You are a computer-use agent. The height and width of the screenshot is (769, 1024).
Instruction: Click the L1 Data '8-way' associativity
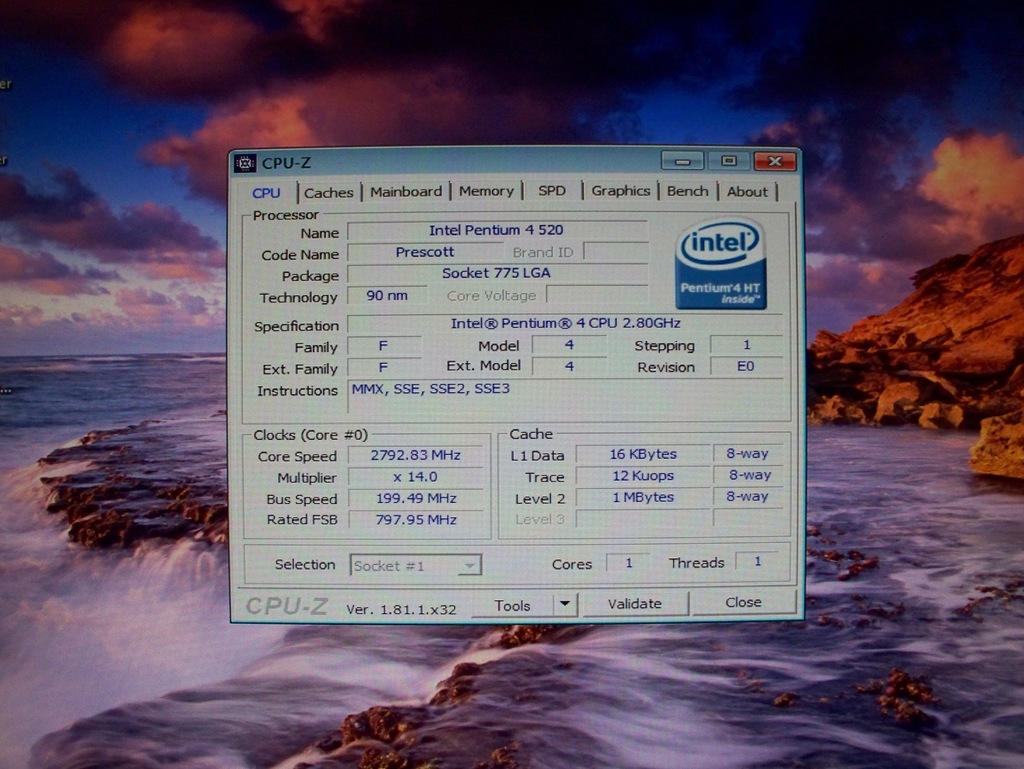click(748, 453)
